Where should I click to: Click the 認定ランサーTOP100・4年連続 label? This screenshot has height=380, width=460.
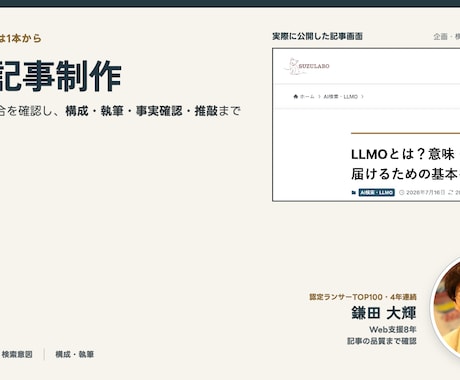[363, 297]
